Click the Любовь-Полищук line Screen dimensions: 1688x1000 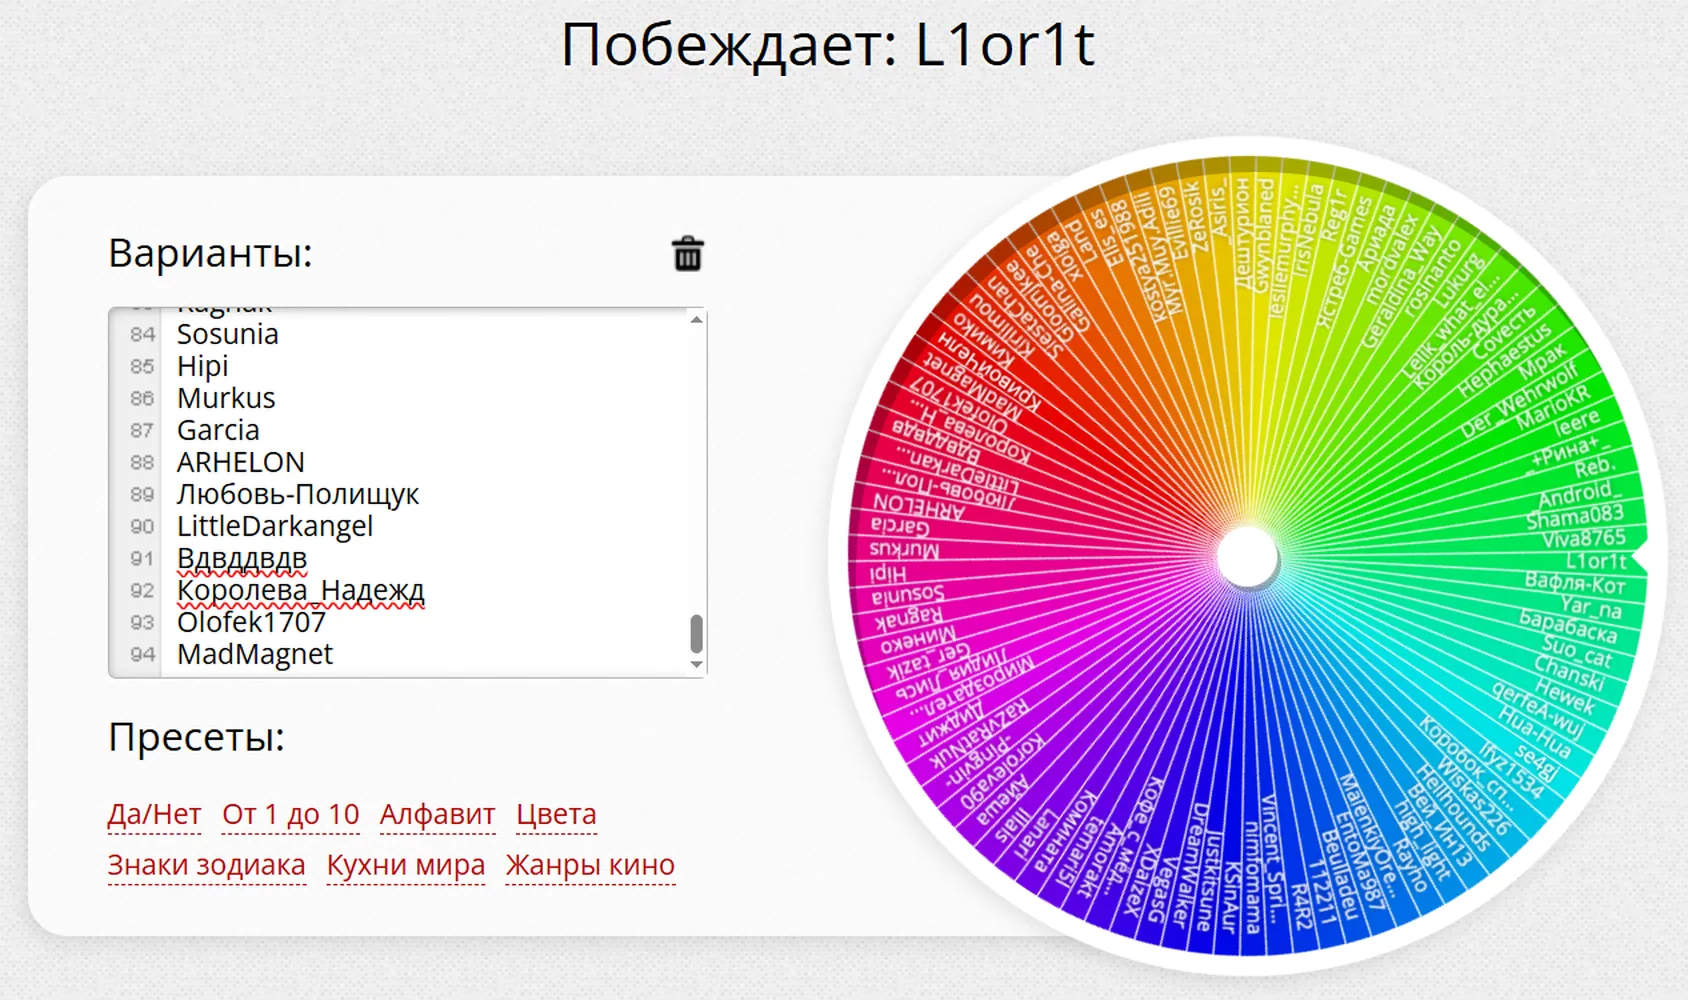(x=298, y=494)
